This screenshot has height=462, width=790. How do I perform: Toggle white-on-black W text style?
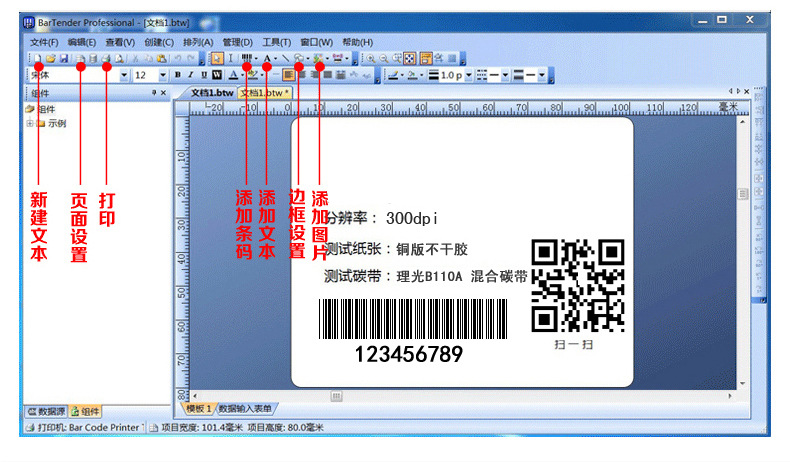pos(217,75)
